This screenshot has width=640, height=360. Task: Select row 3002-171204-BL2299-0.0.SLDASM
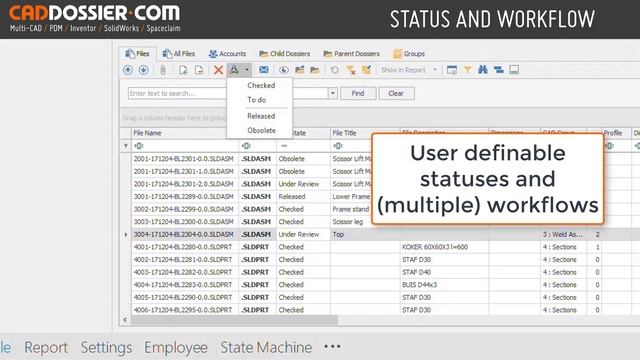[184, 209]
